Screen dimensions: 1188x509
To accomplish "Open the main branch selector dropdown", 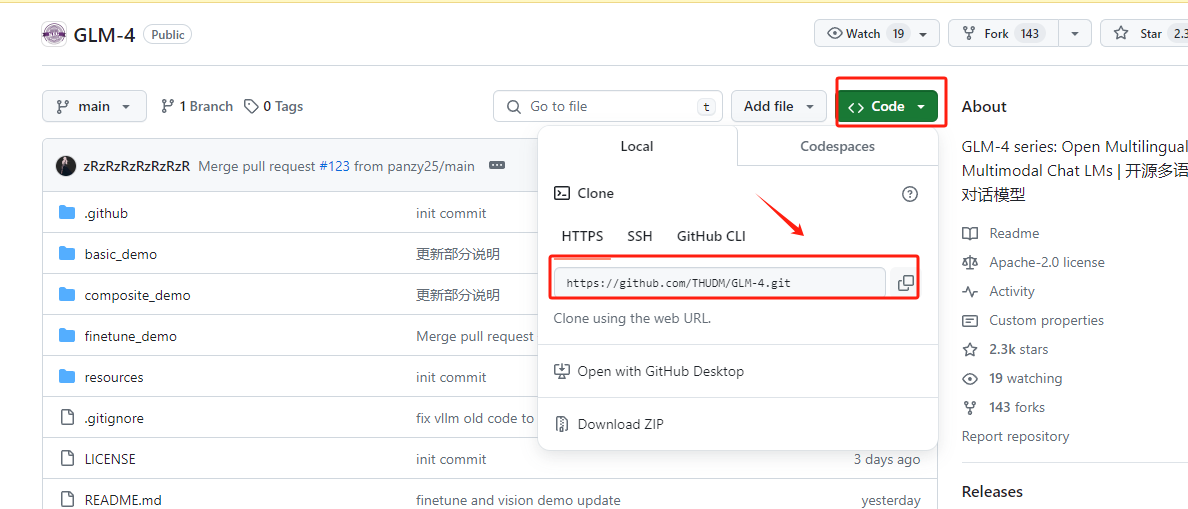I will [94, 107].
